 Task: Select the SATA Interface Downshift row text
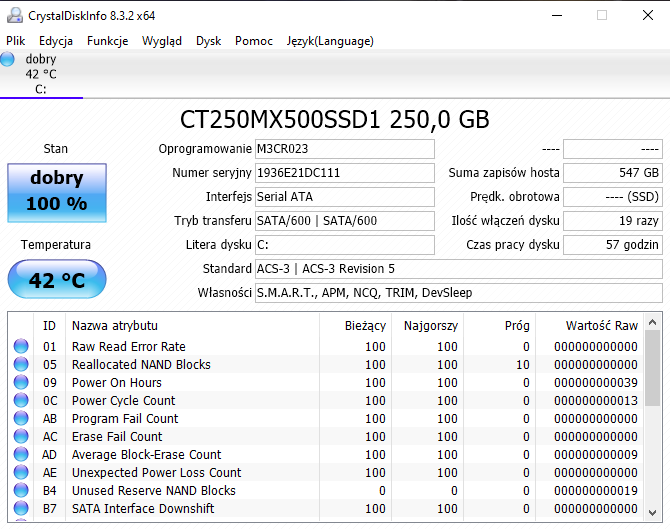point(143,508)
